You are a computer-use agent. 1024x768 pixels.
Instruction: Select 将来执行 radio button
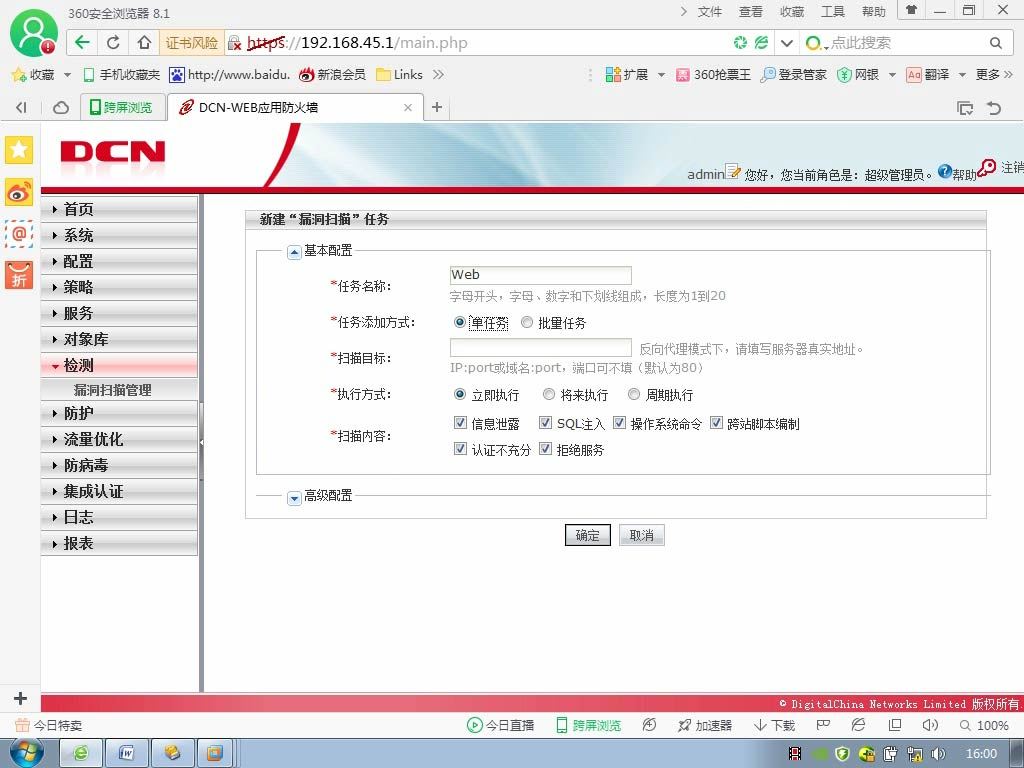[549, 394]
